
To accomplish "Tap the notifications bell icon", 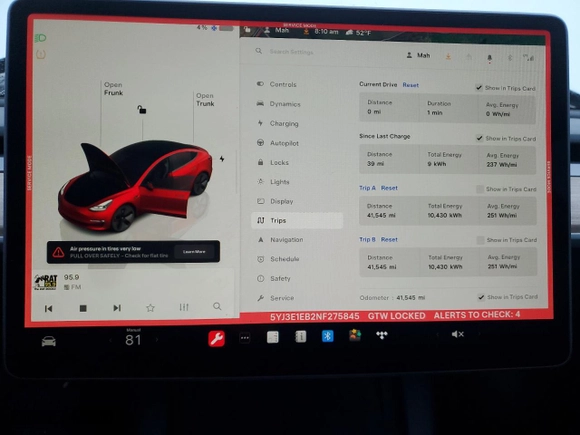I will (489, 58).
